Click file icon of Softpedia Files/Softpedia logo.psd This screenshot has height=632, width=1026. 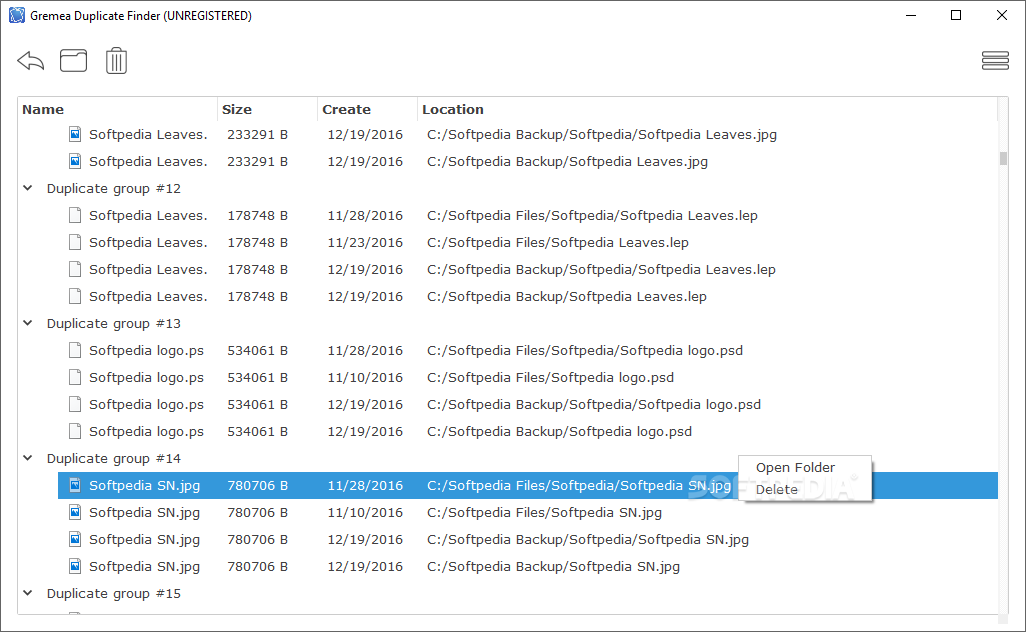(x=75, y=377)
